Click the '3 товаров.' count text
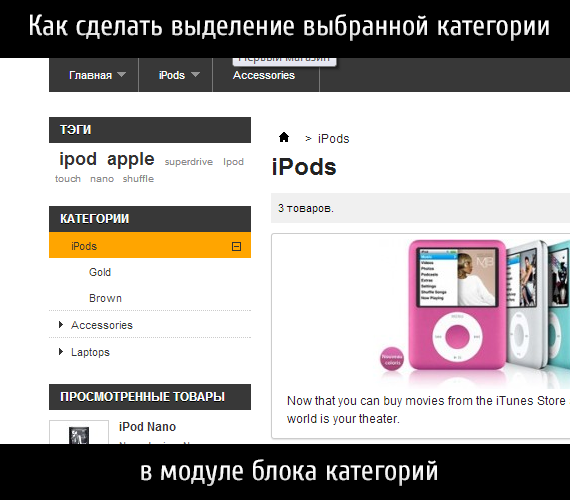The image size is (570, 500). pos(306,208)
